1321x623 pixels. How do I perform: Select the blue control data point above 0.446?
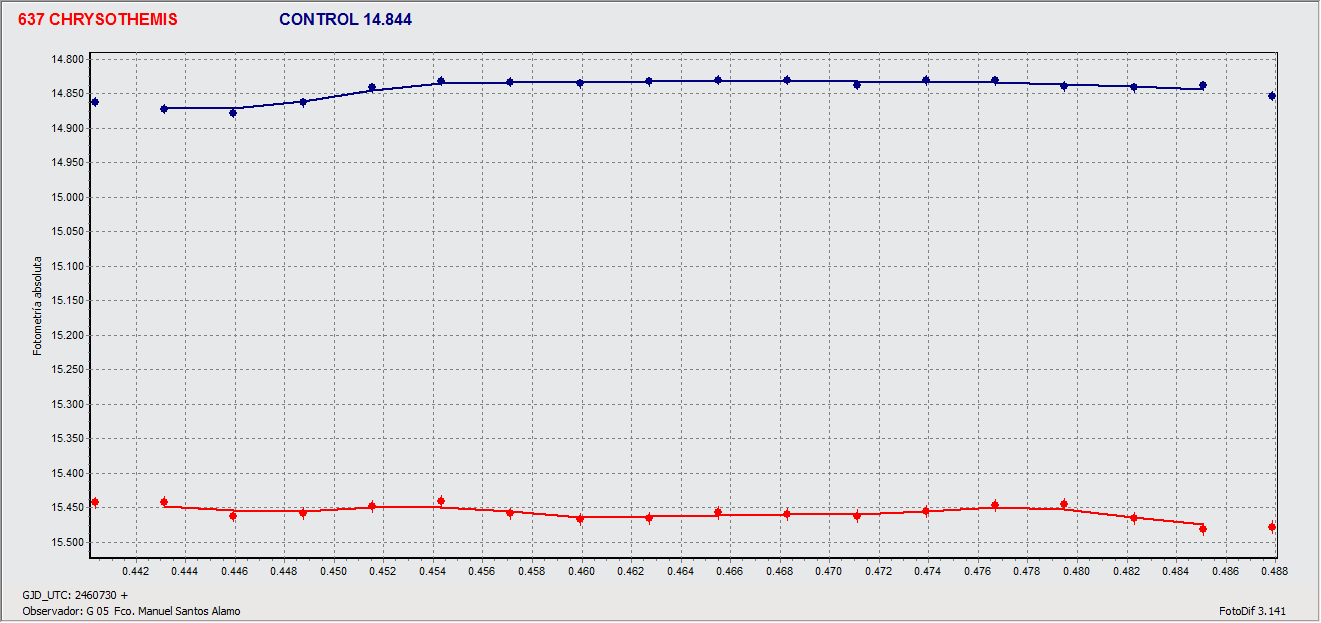coord(233,113)
